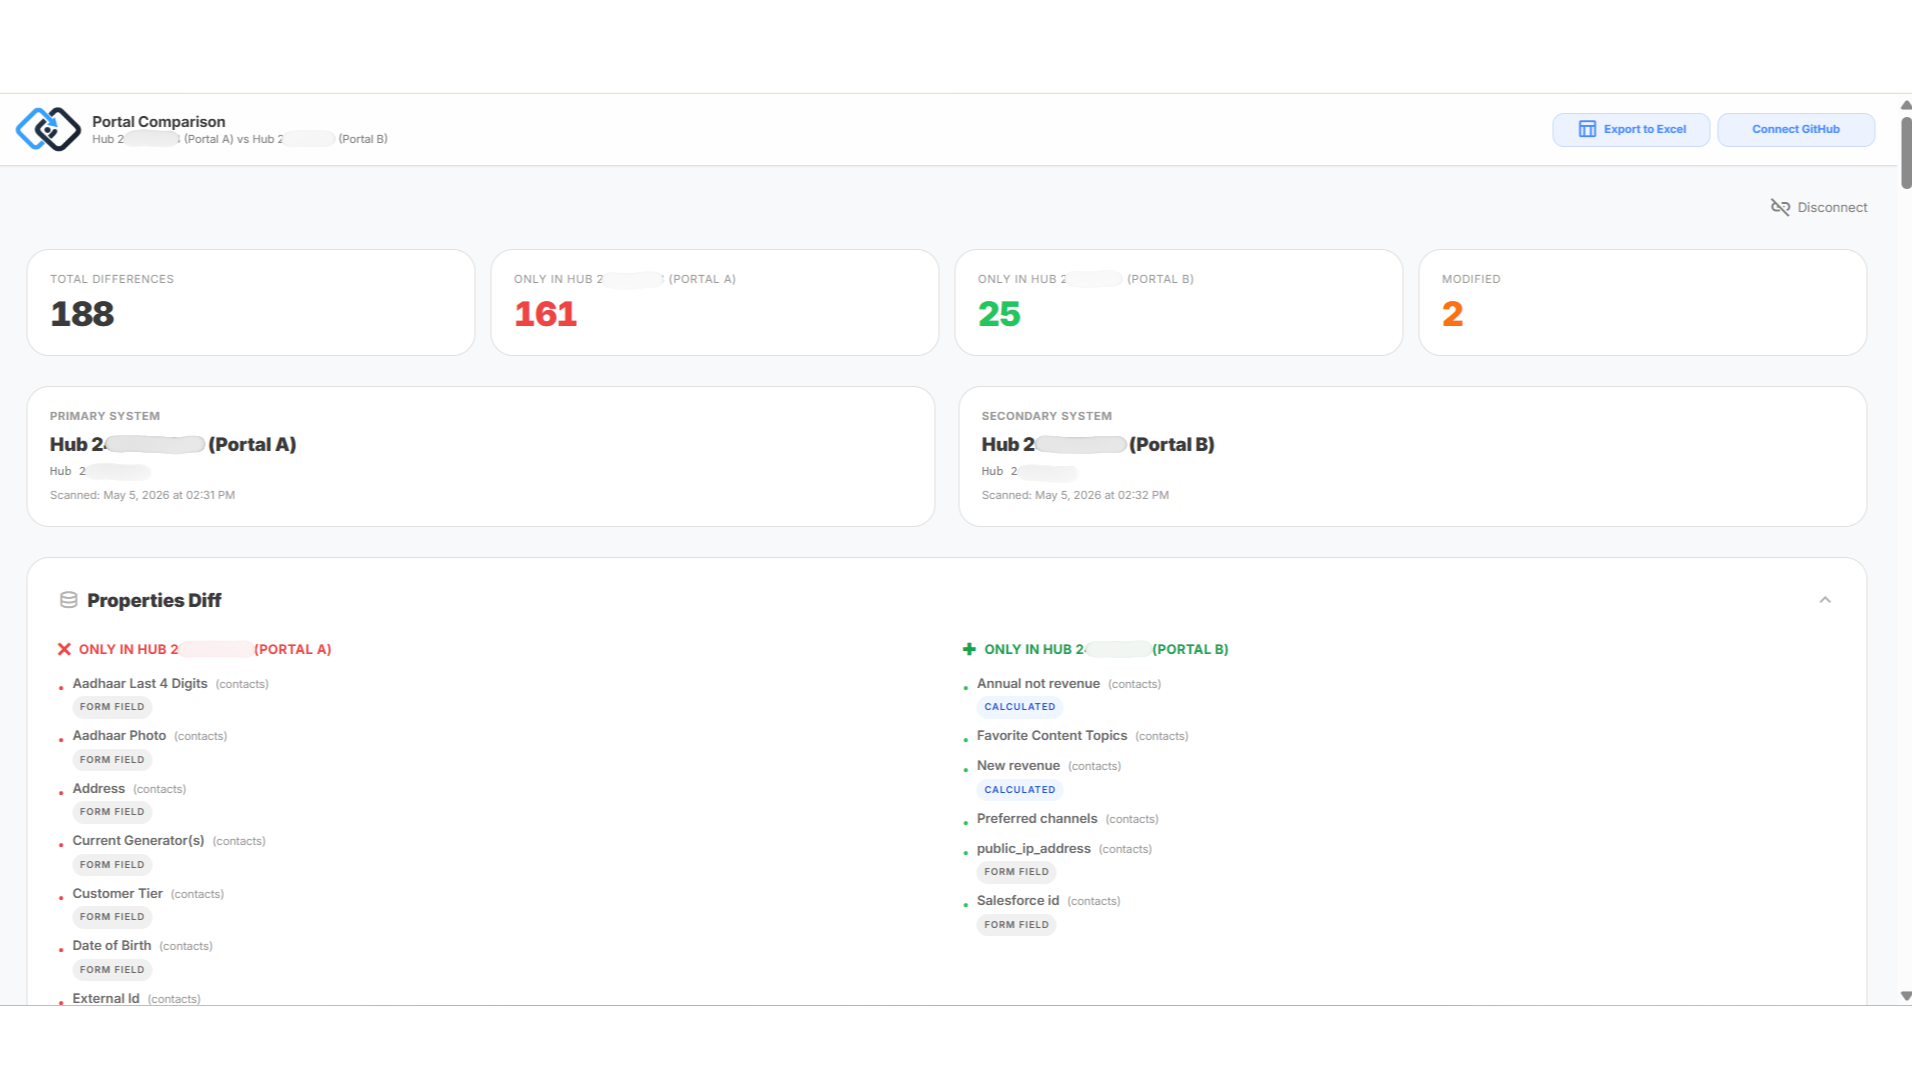Click the public_ip_address property
The image size is (1912, 1075).
[x=1033, y=849]
